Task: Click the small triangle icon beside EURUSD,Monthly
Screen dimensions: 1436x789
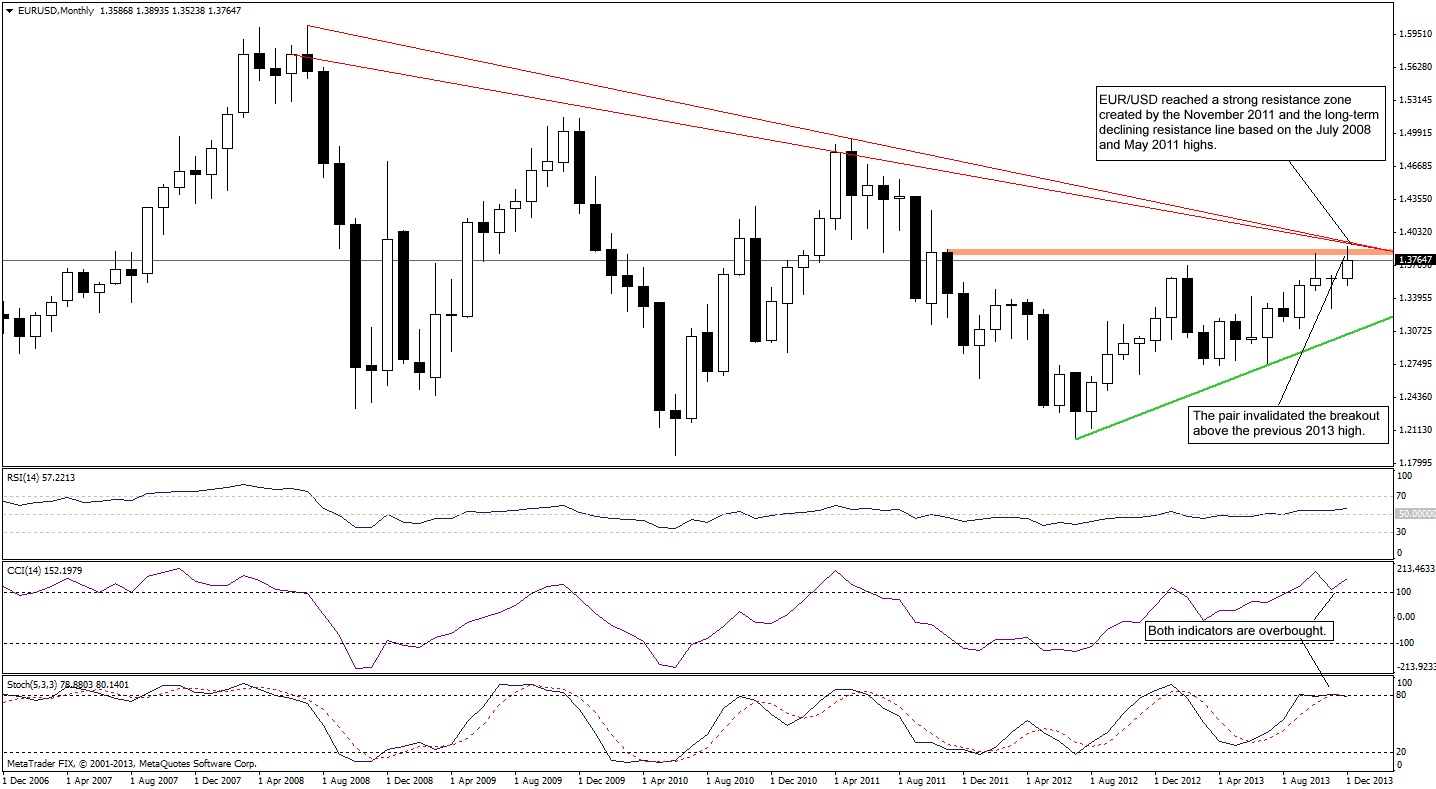Action: 8,10
